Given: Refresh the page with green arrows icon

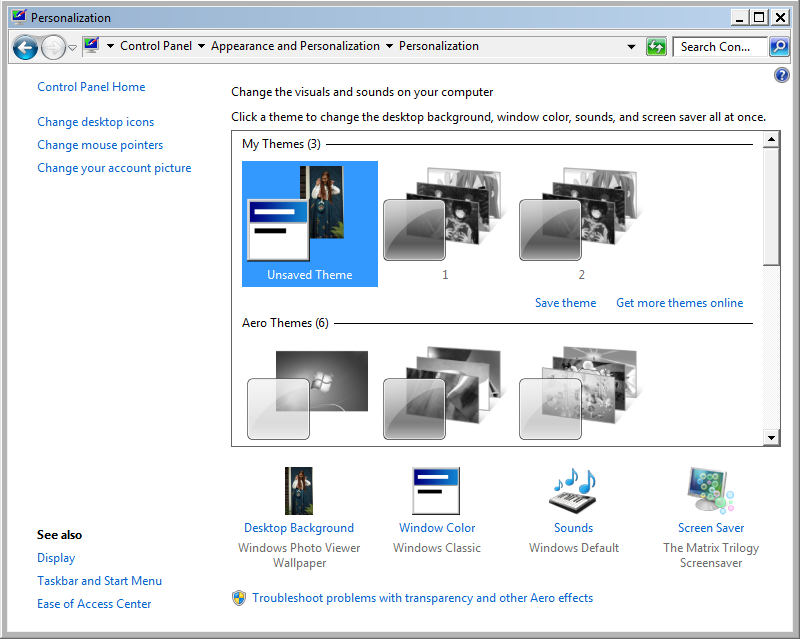Looking at the screenshot, I should (x=656, y=47).
